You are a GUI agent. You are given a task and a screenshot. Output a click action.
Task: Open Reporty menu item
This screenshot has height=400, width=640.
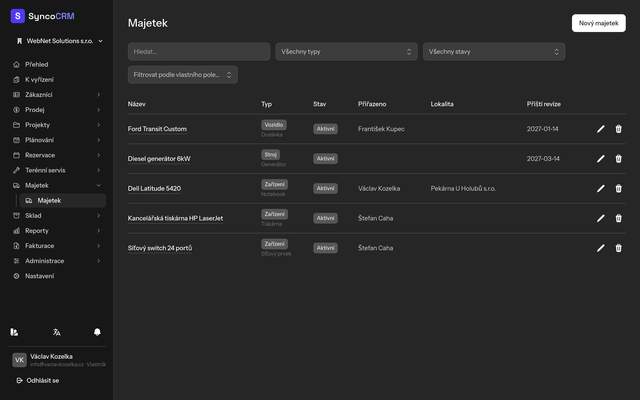[57, 231]
